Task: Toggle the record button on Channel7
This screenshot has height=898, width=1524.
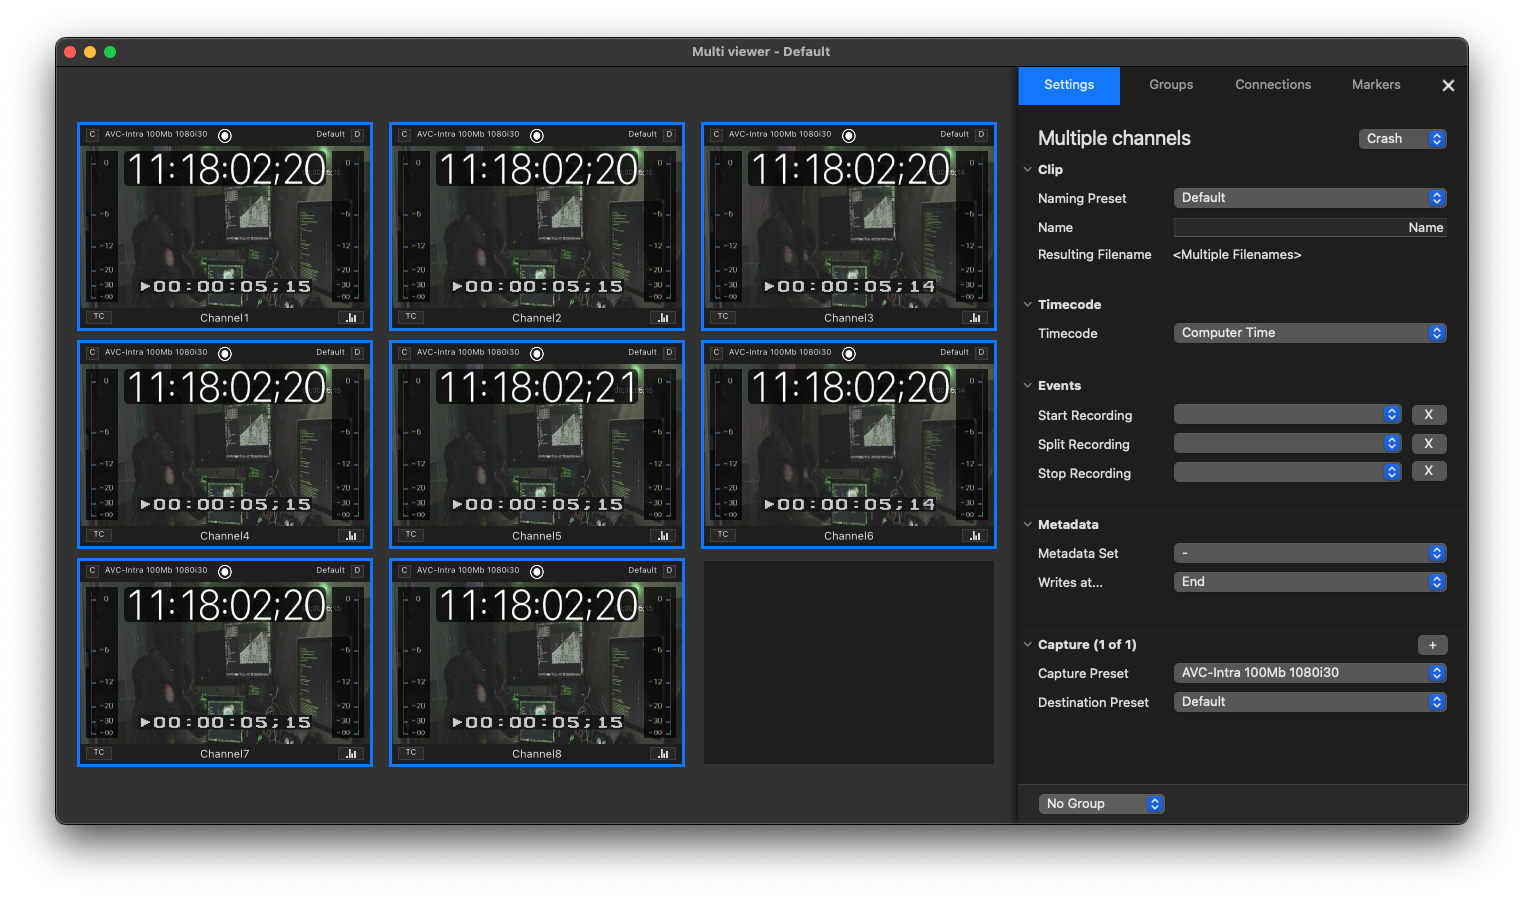Action: (x=225, y=572)
